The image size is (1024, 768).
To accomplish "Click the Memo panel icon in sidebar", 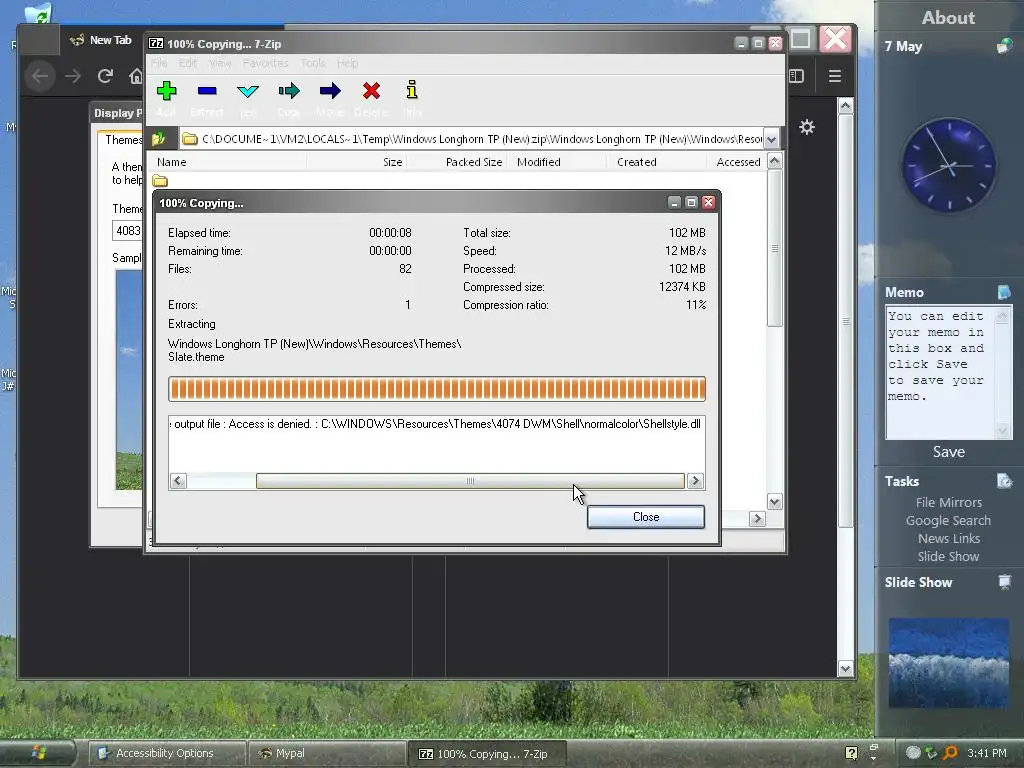I will (1004, 292).
